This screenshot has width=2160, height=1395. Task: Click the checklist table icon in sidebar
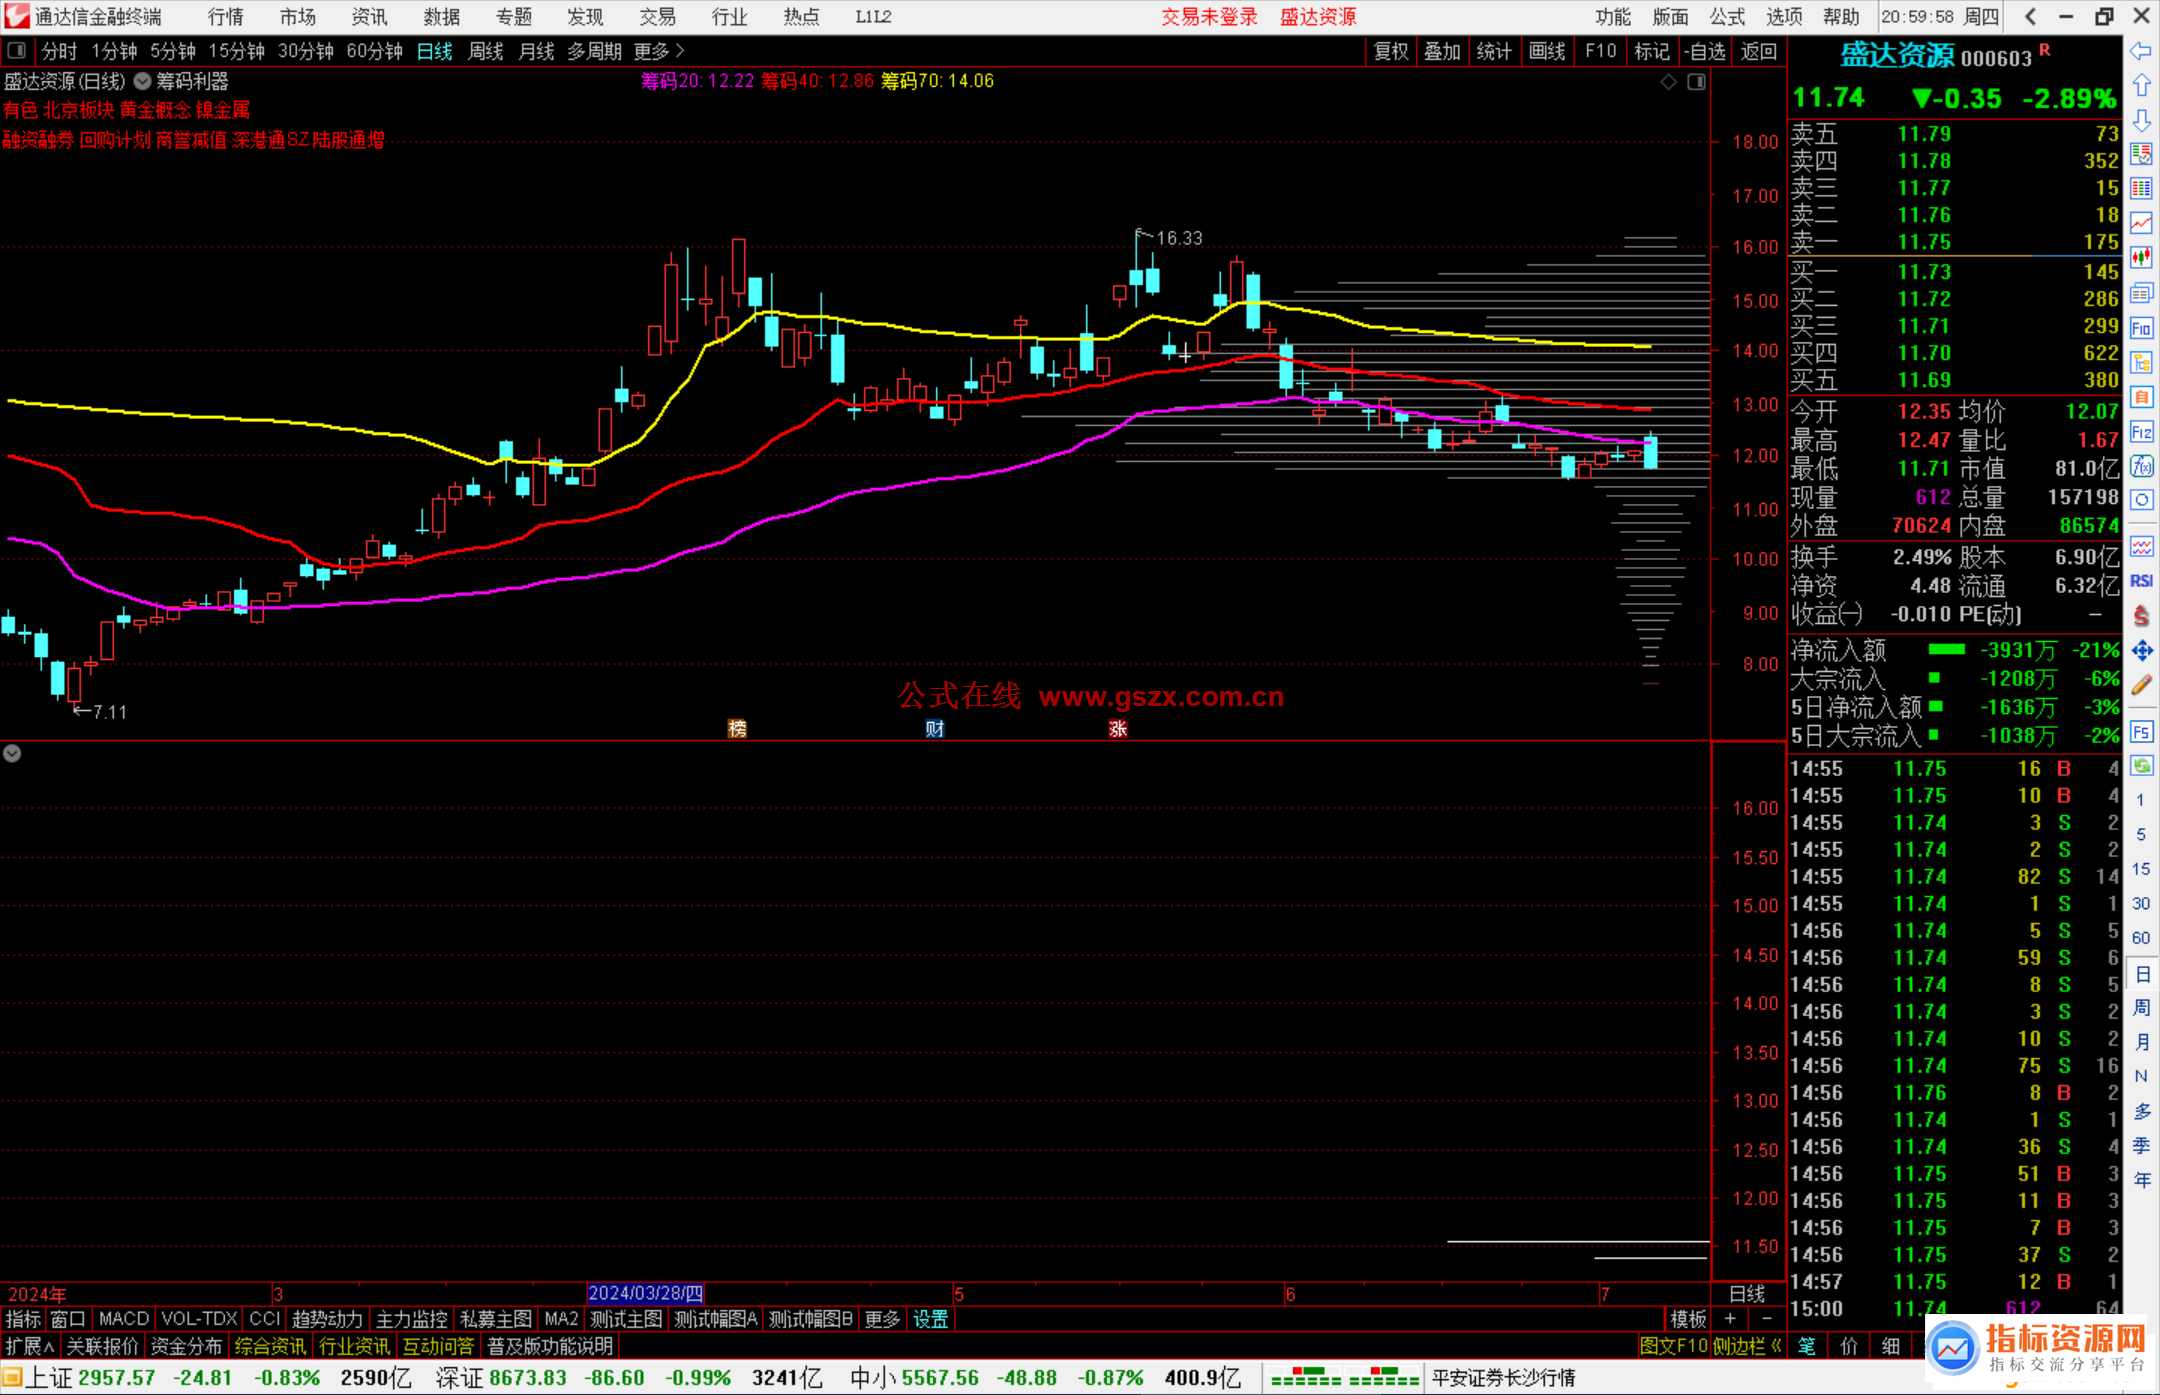coord(2141,154)
